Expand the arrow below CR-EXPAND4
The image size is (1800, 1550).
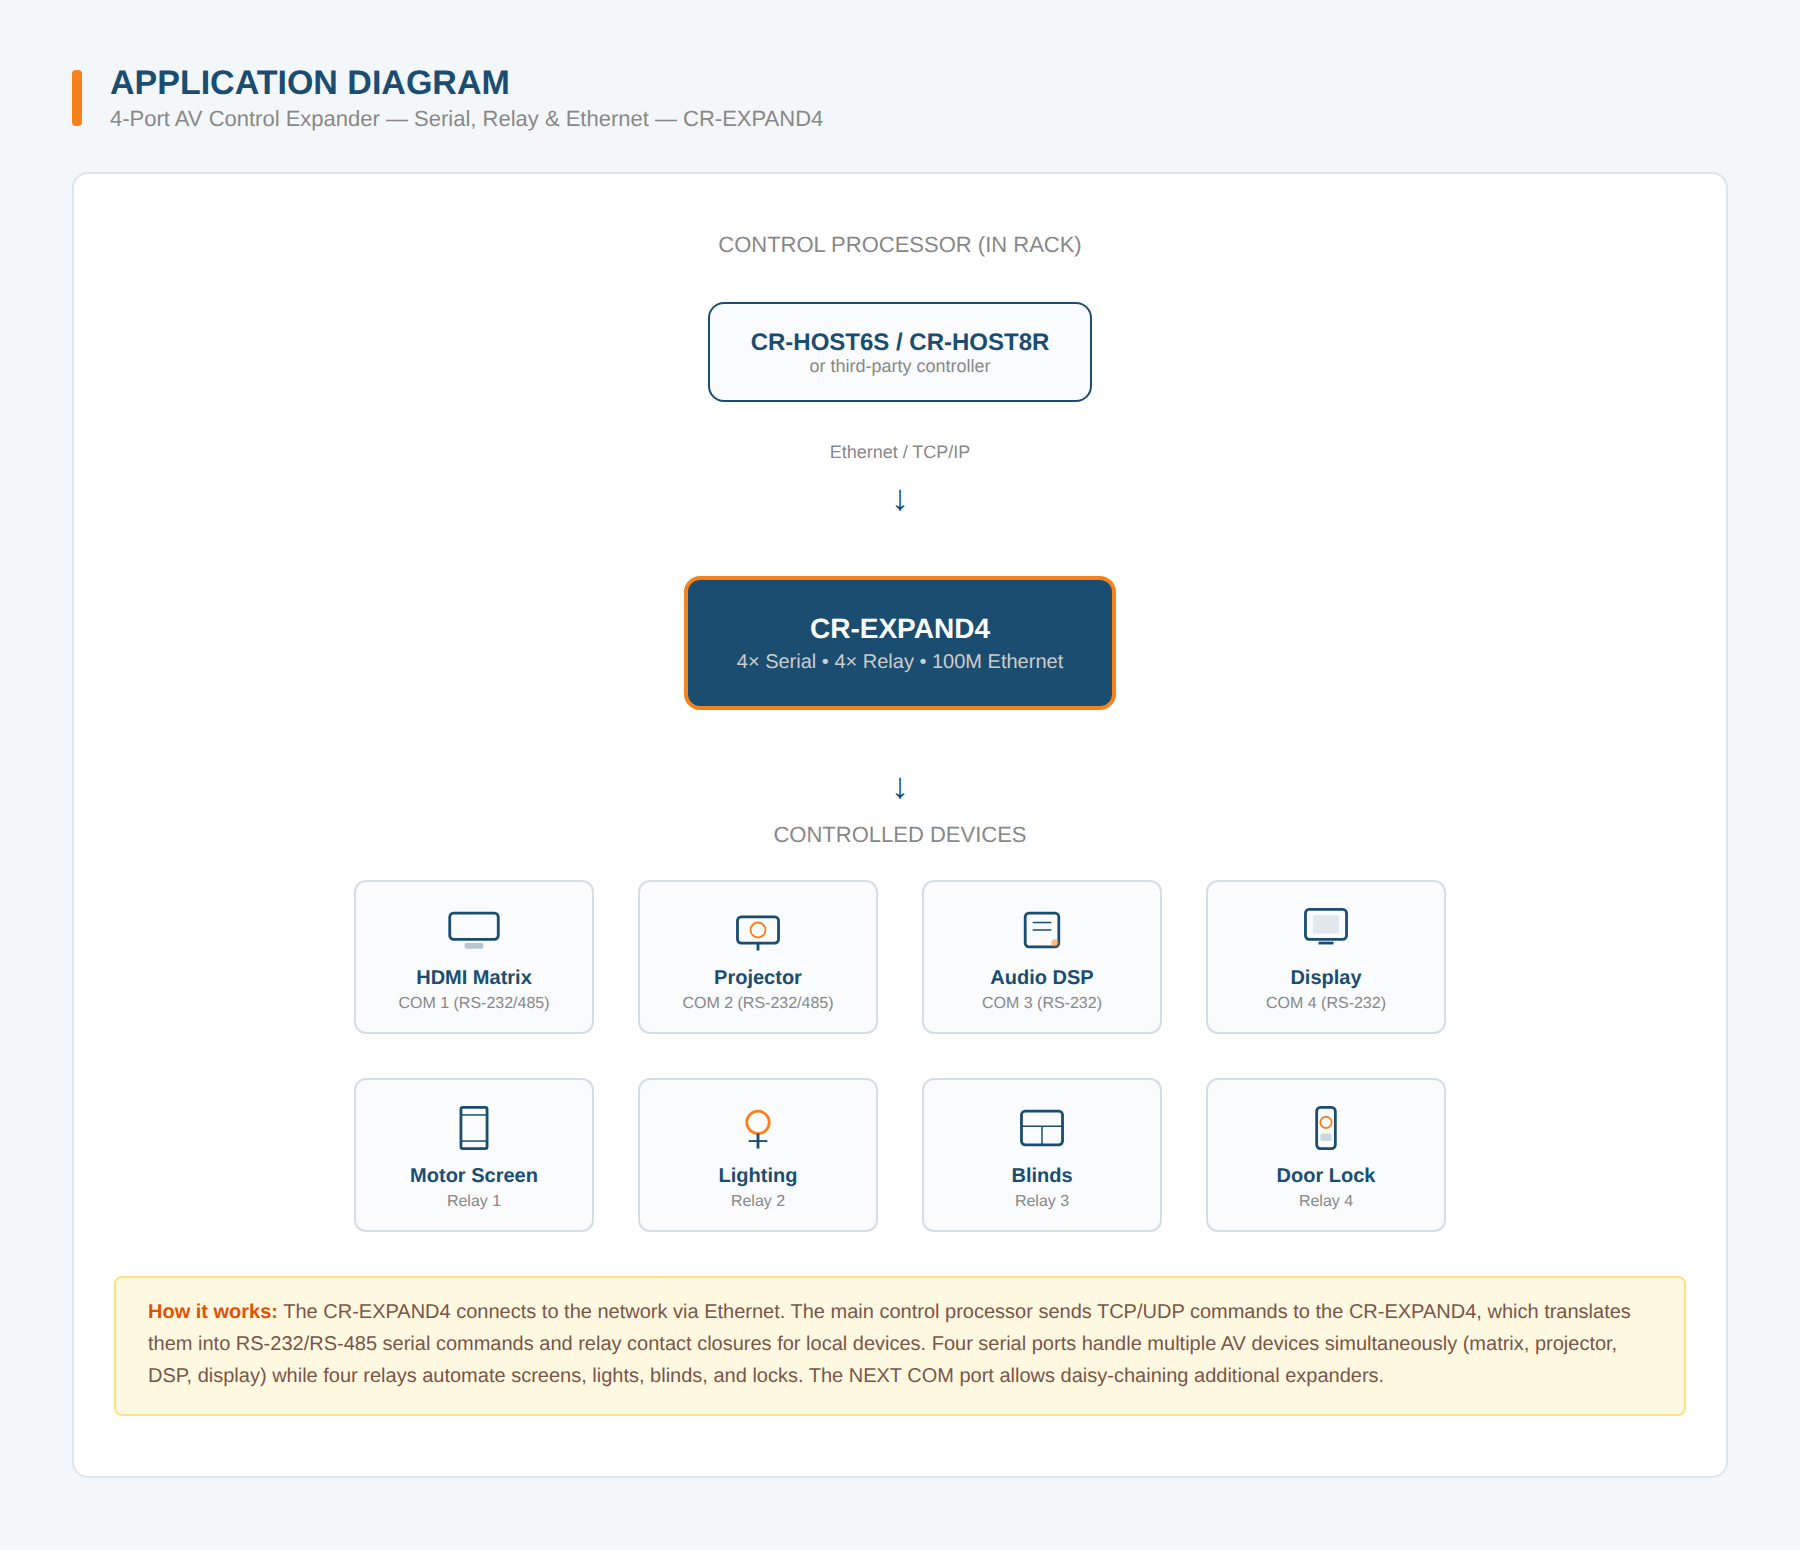tap(899, 787)
